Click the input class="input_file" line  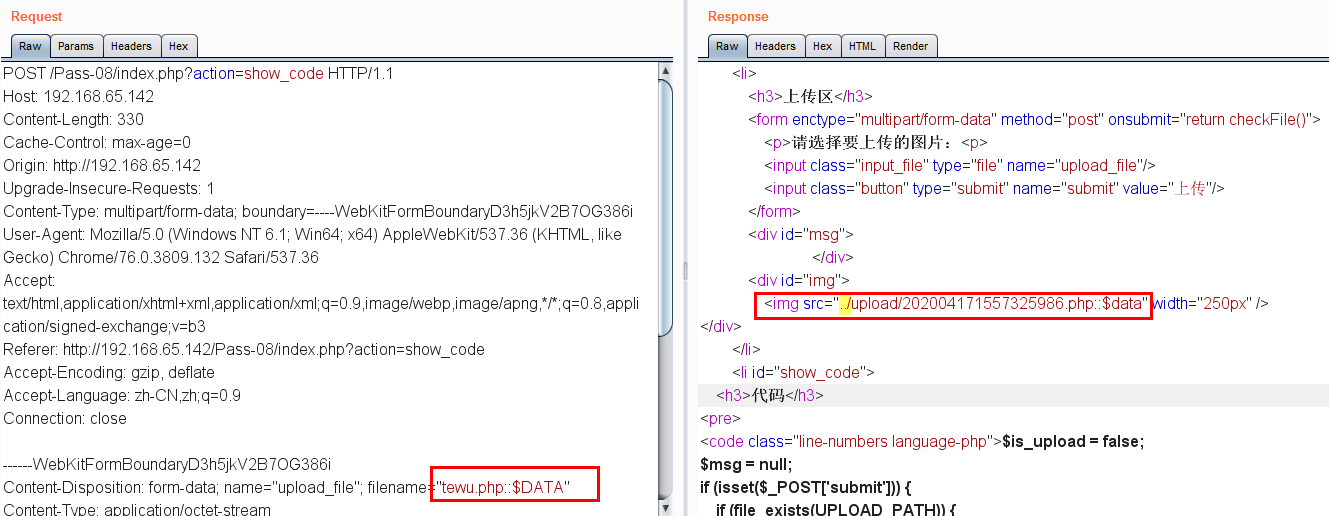(x=960, y=166)
